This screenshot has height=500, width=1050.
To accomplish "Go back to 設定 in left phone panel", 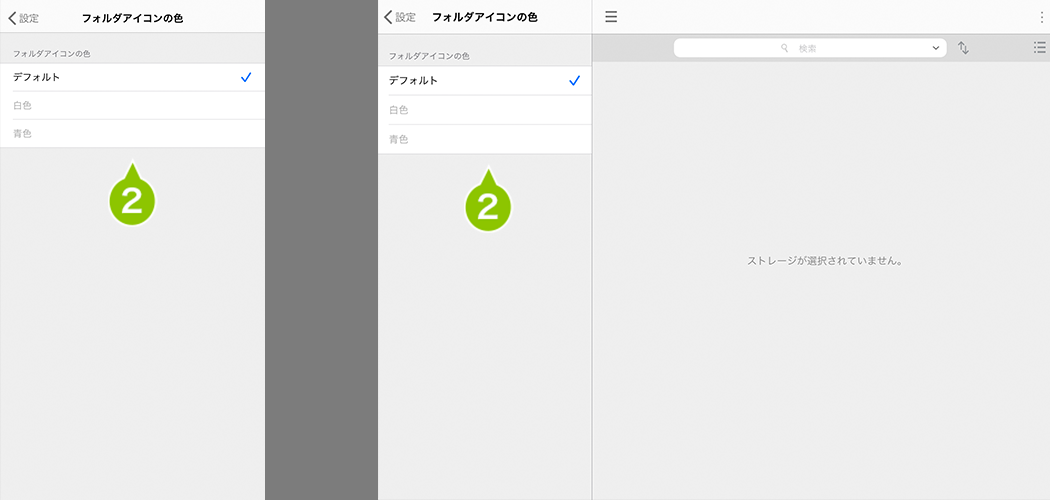I will [23, 18].
